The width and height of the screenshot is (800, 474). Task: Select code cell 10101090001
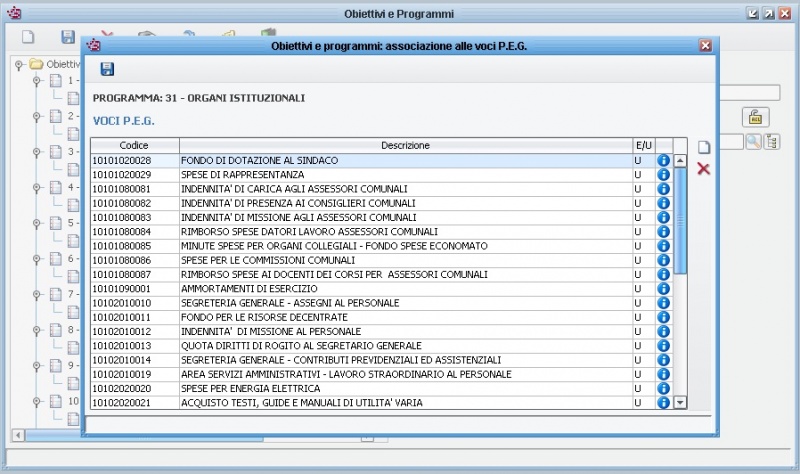tap(135, 289)
